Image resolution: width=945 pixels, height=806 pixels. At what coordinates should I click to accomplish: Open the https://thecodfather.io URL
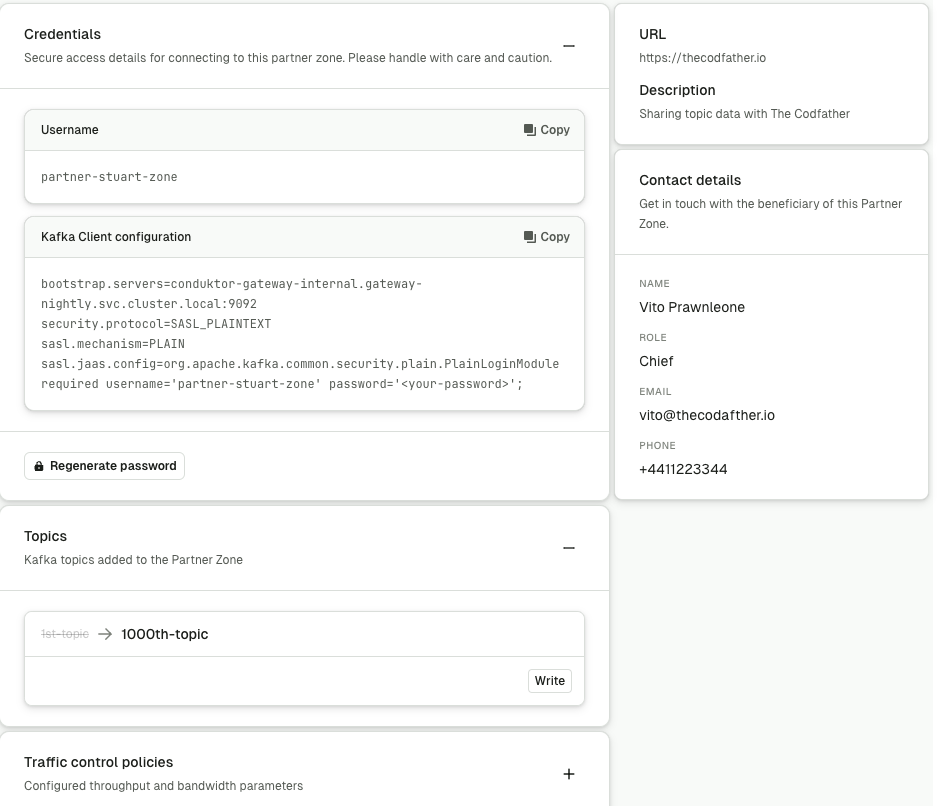(x=702, y=58)
